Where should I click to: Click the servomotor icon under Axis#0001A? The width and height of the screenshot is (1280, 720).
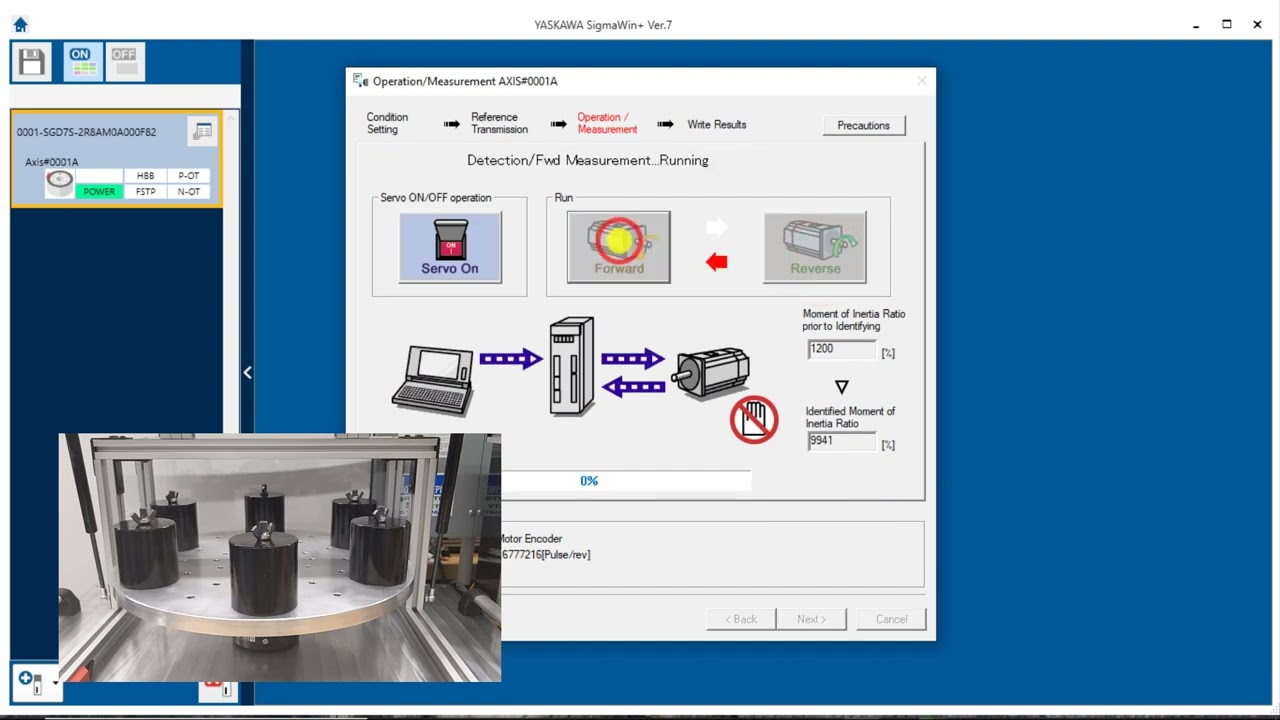pos(59,182)
